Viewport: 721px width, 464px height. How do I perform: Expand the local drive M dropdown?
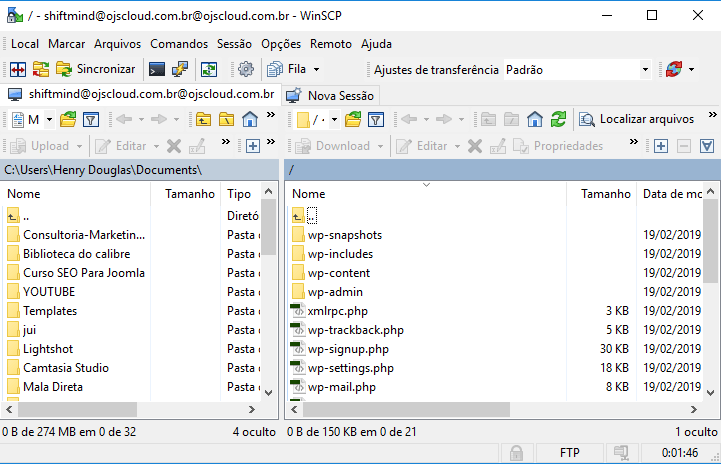pyautogui.click(x=48, y=119)
